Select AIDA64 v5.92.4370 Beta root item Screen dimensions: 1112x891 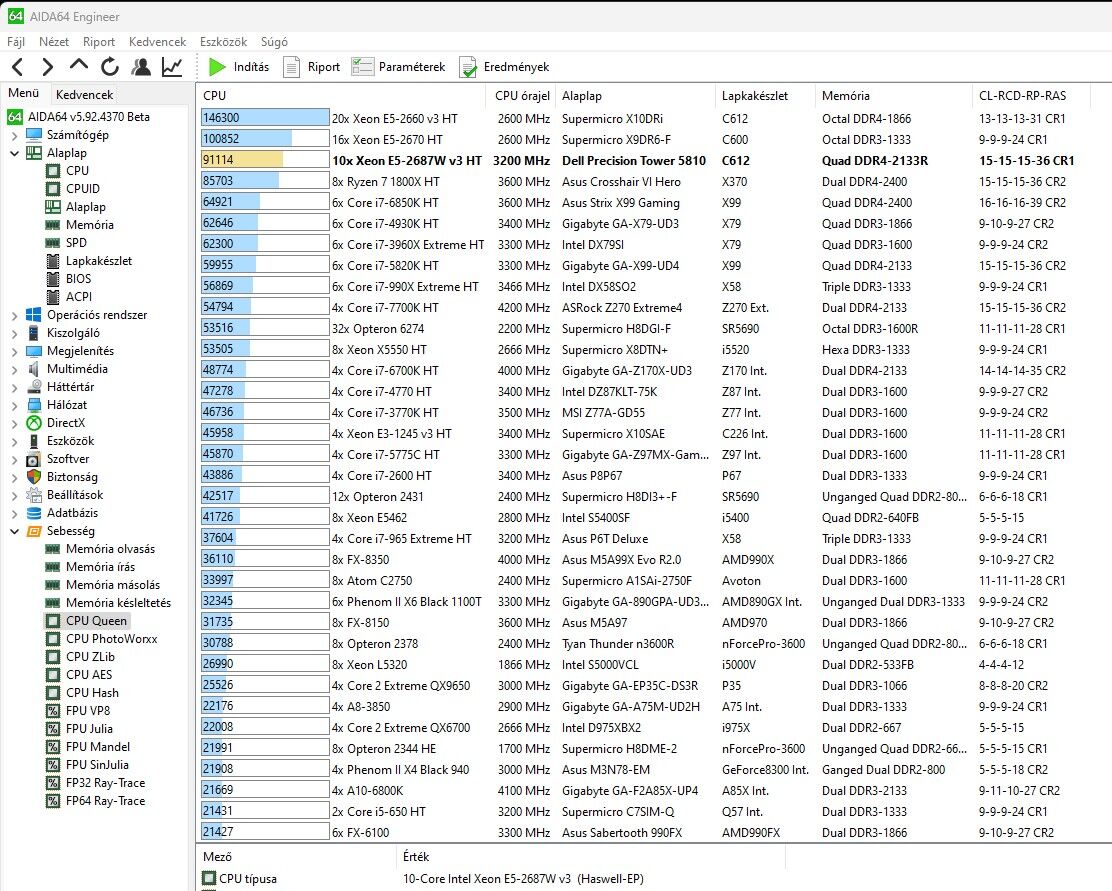pyautogui.click(x=79, y=116)
